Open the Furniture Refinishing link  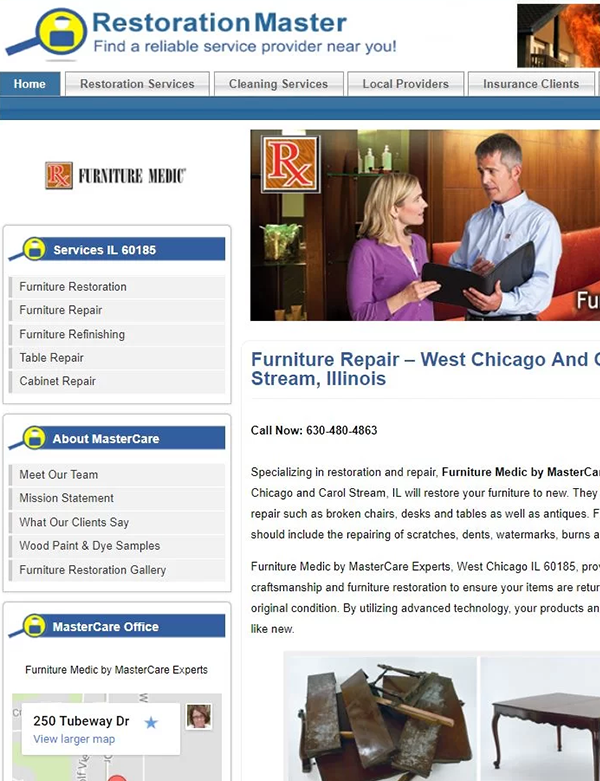point(117,334)
